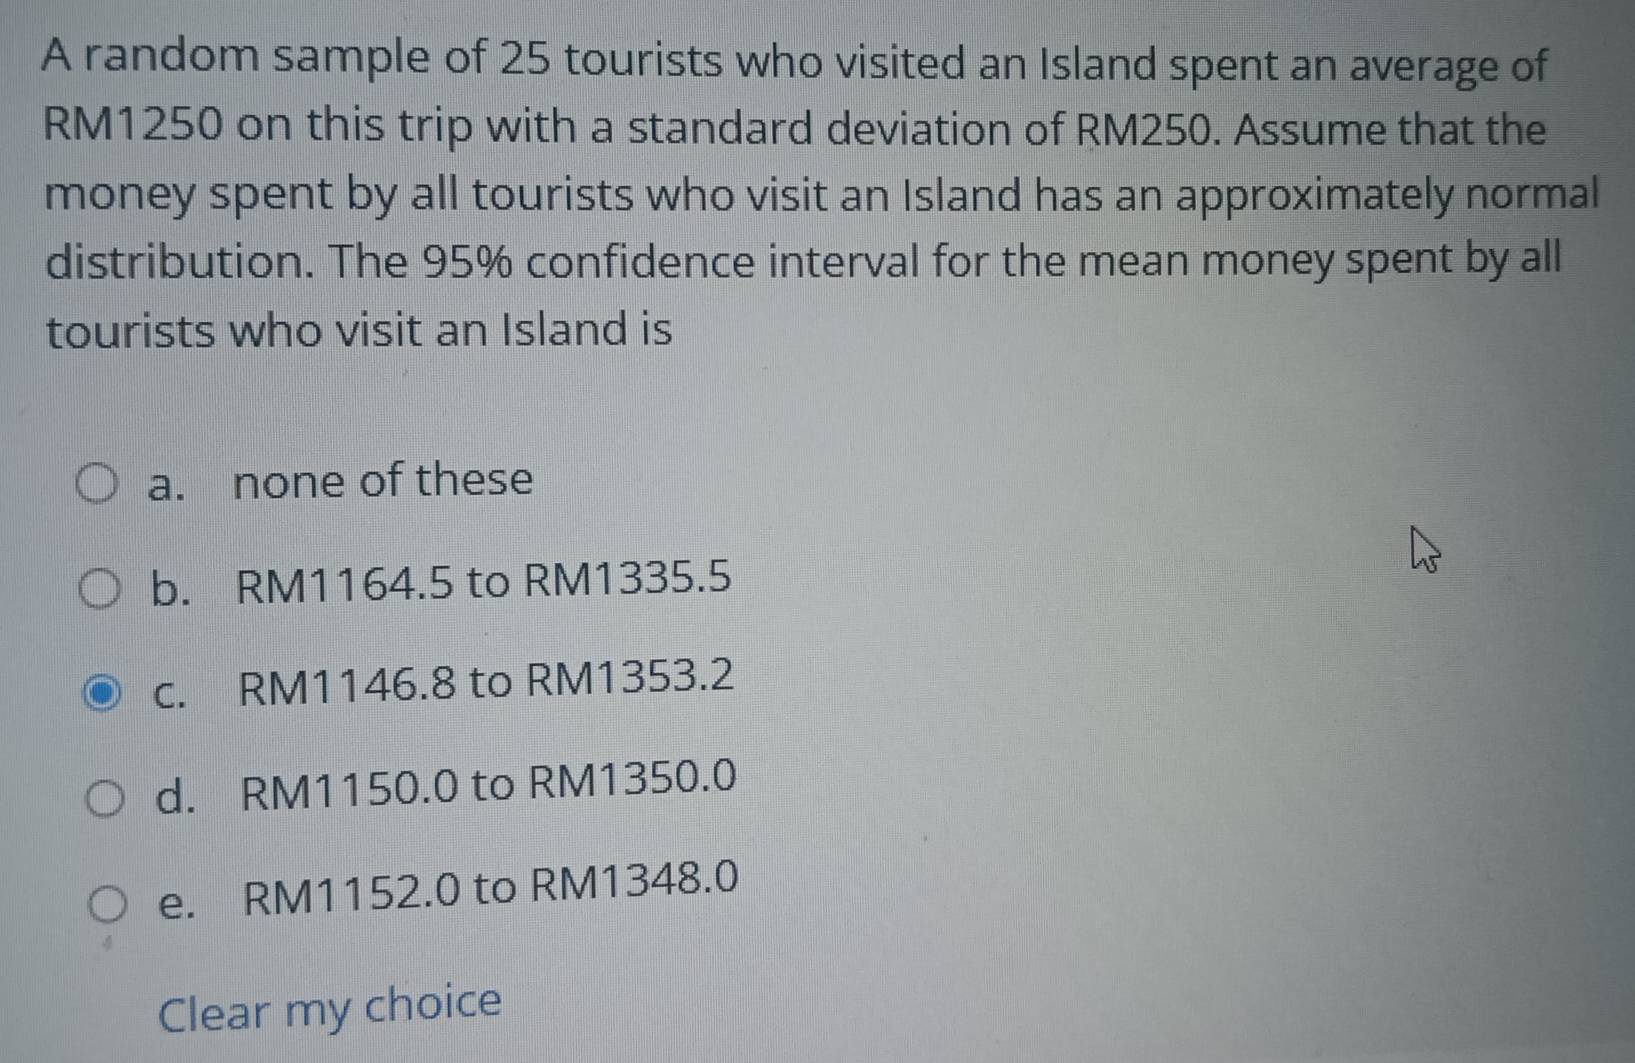Click the sample size "25" in the question
The width and height of the screenshot is (1635, 1063).
[x=525, y=60]
